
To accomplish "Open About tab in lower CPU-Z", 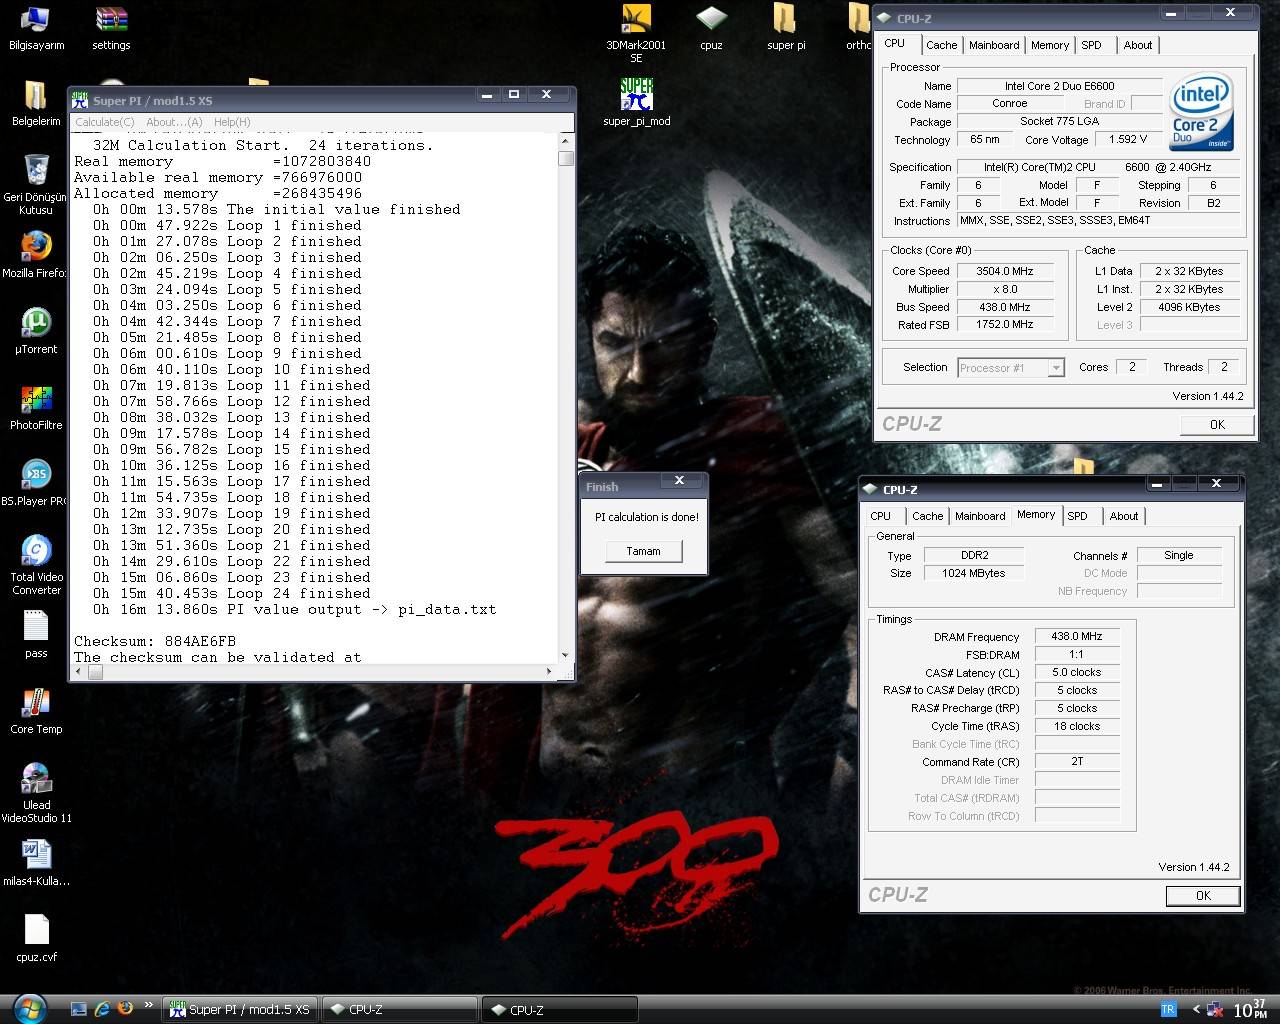I will (1124, 516).
